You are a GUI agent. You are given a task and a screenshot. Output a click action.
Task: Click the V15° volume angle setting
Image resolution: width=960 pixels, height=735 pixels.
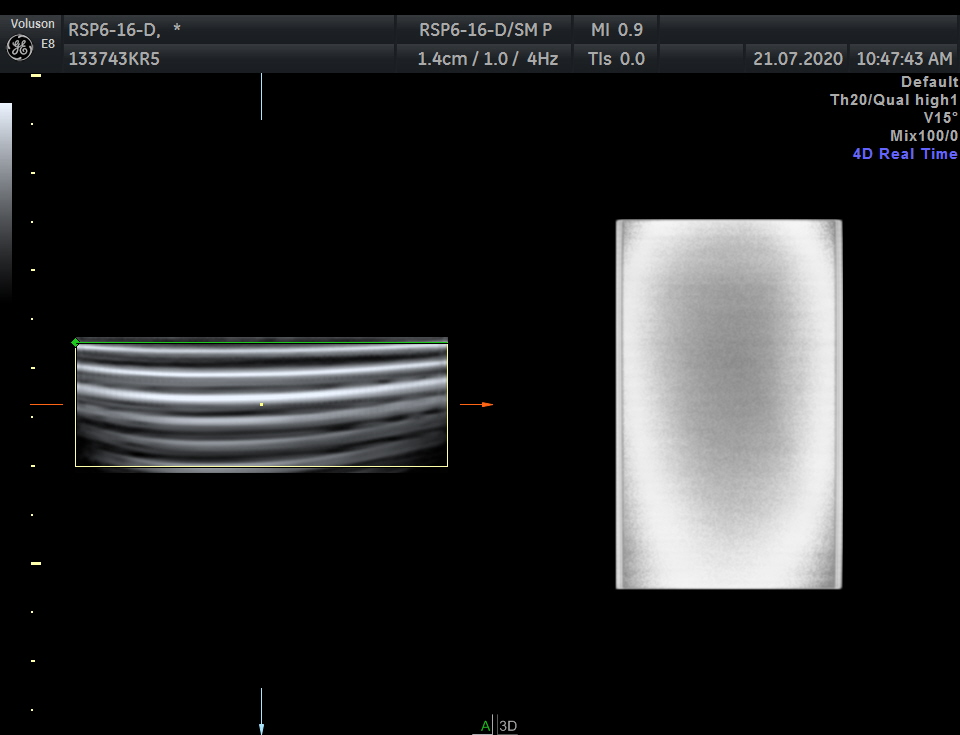(x=940, y=118)
